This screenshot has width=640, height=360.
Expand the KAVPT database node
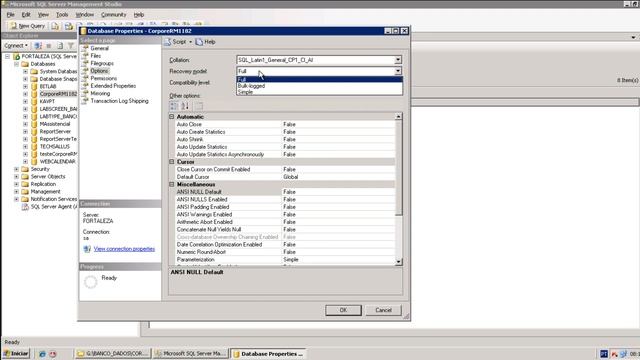(25, 101)
